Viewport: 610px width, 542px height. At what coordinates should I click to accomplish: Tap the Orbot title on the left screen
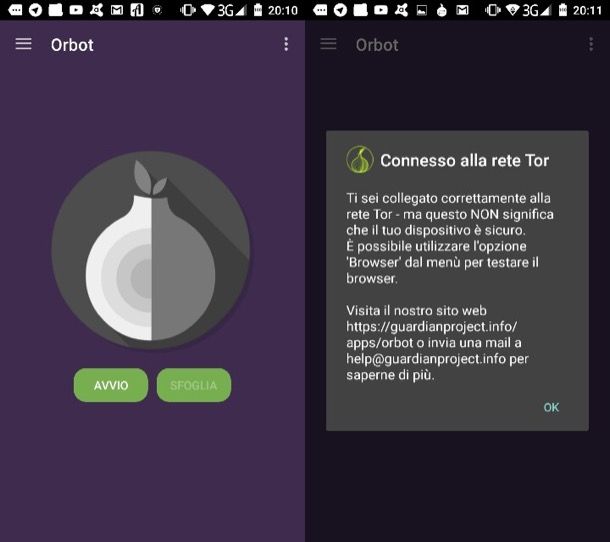pyautogui.click(x=72, y=45)
